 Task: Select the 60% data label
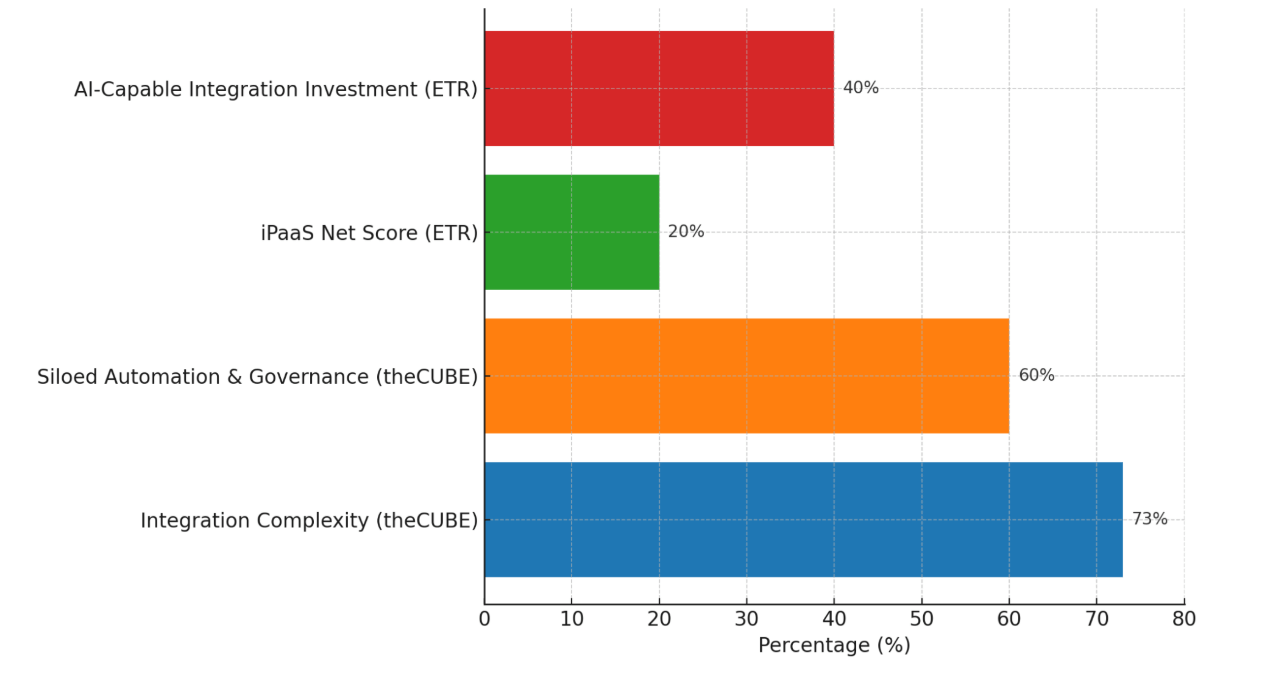[x=1036, y=376]
